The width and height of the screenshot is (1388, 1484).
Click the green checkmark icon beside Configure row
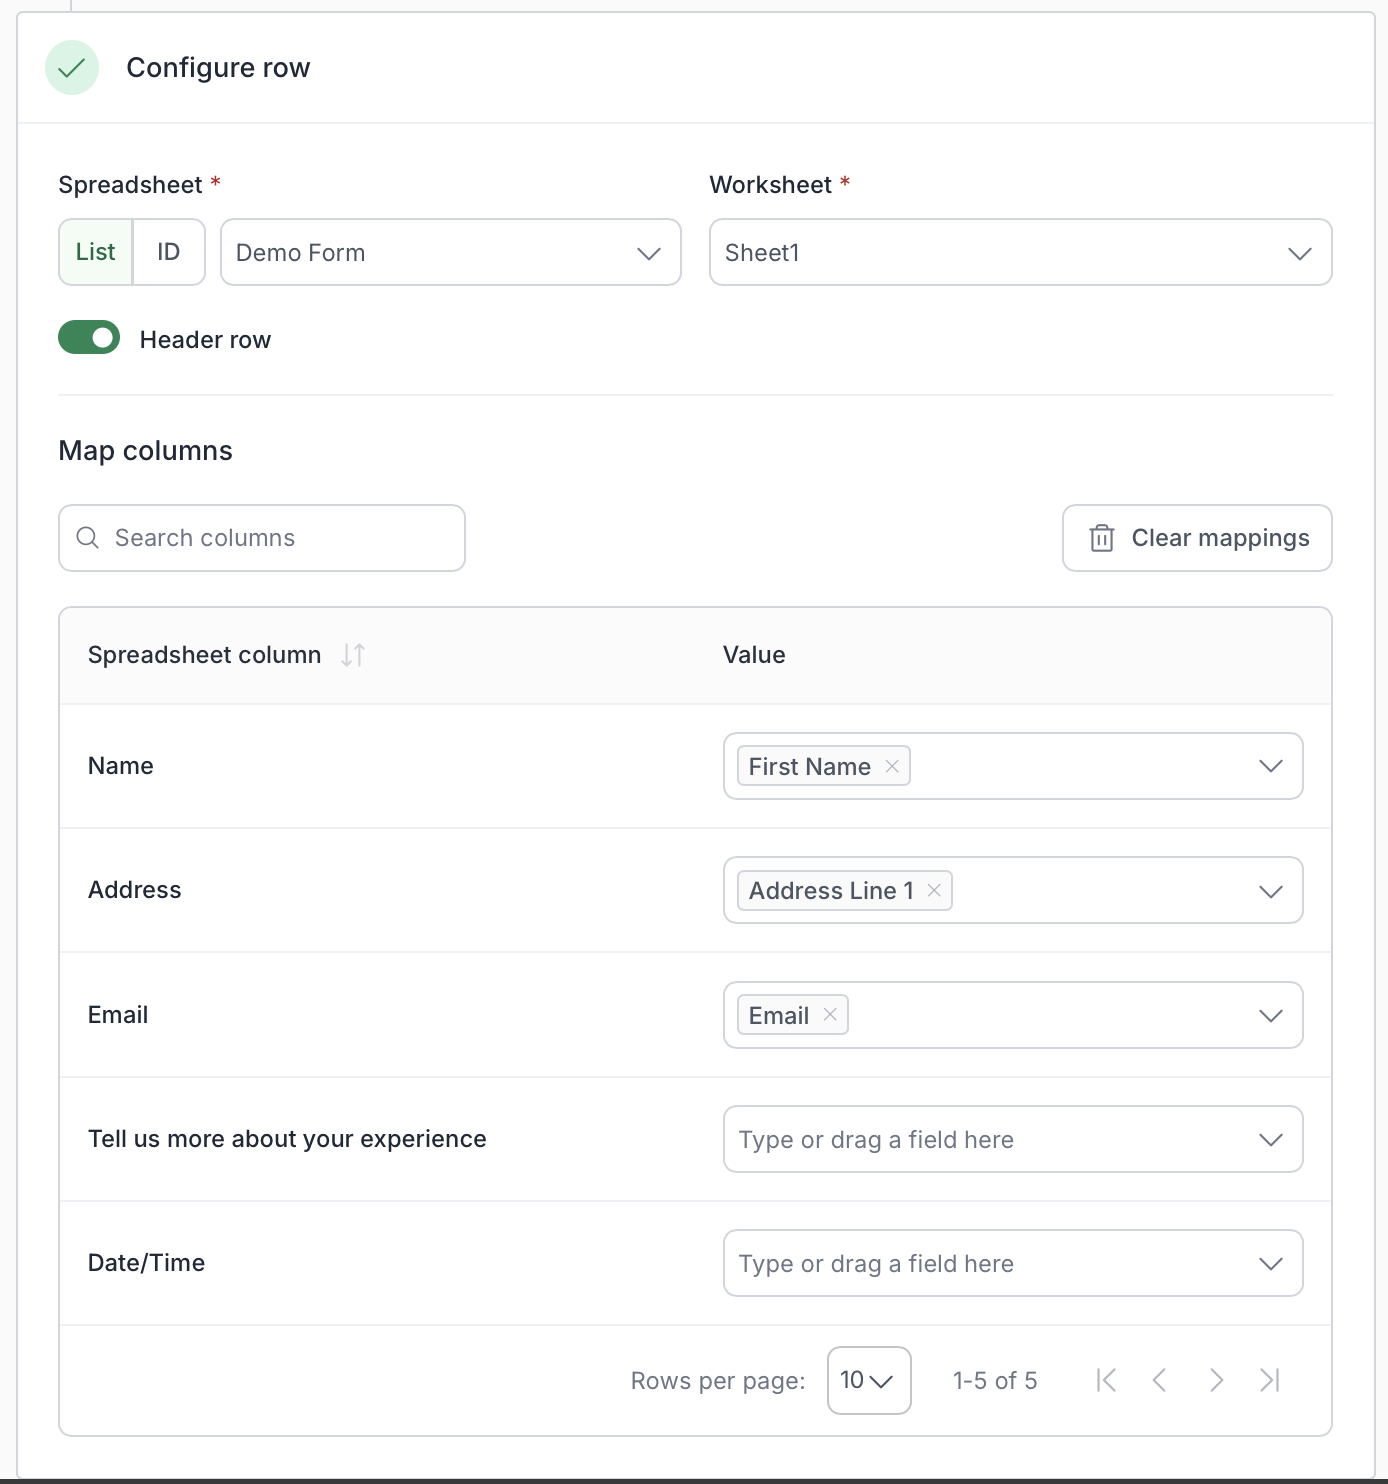pos(72,68)
